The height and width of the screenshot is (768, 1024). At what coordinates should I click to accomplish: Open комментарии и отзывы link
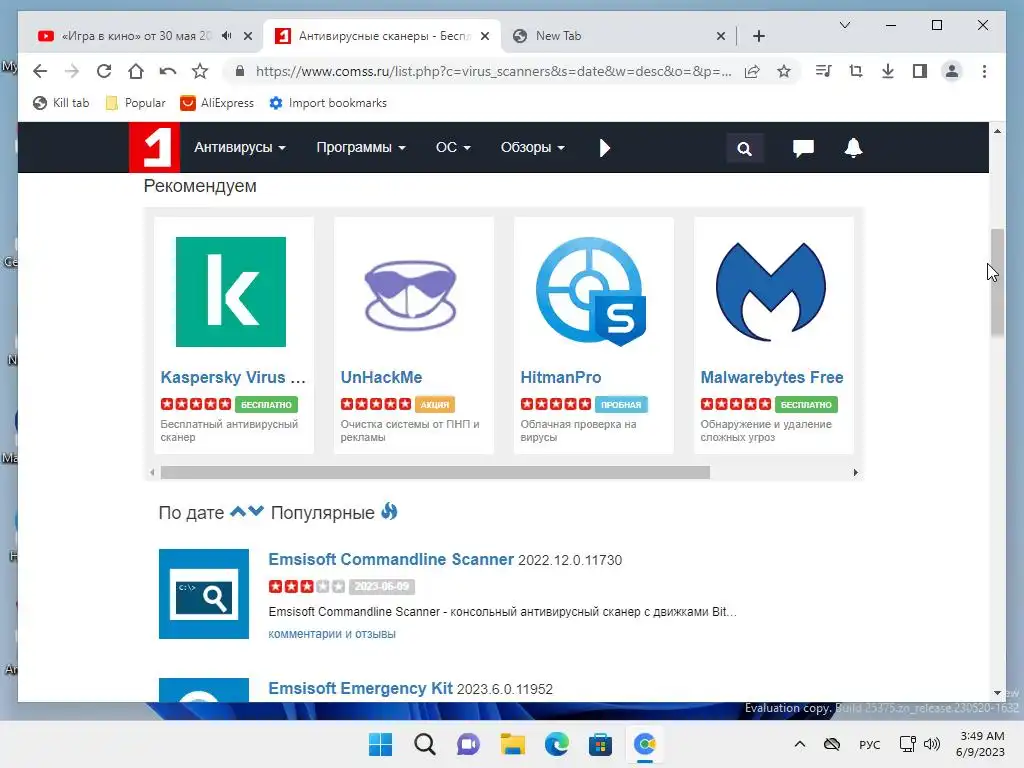(x=332, y=633)
